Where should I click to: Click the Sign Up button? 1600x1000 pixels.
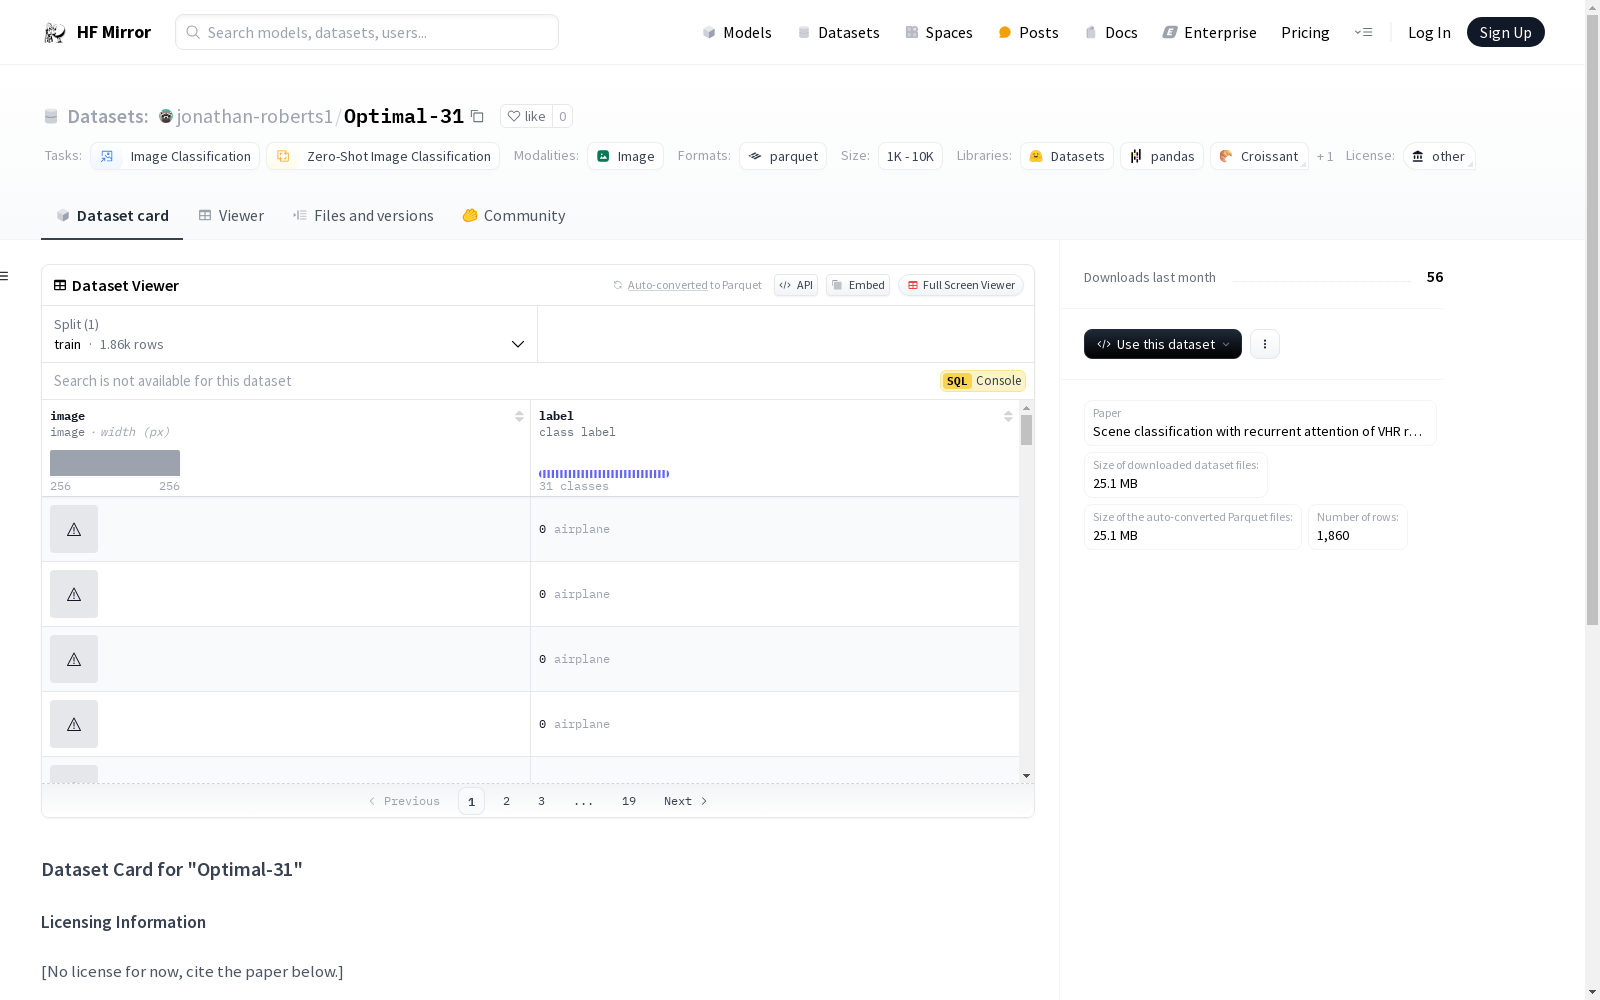(1505, 32)
